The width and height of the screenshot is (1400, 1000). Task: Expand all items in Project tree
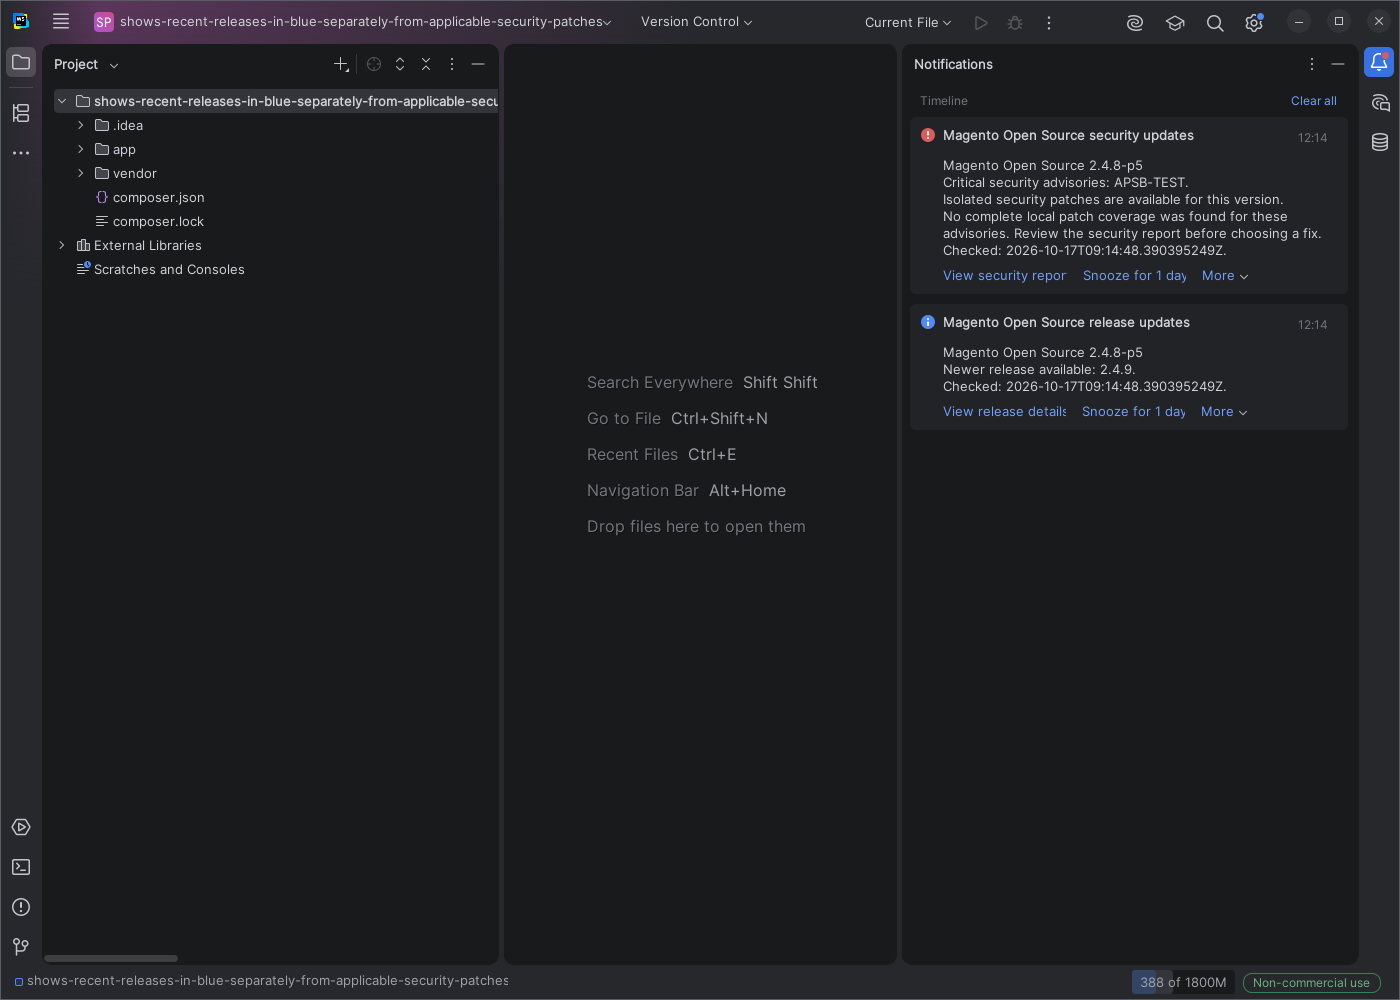point(400,64)
